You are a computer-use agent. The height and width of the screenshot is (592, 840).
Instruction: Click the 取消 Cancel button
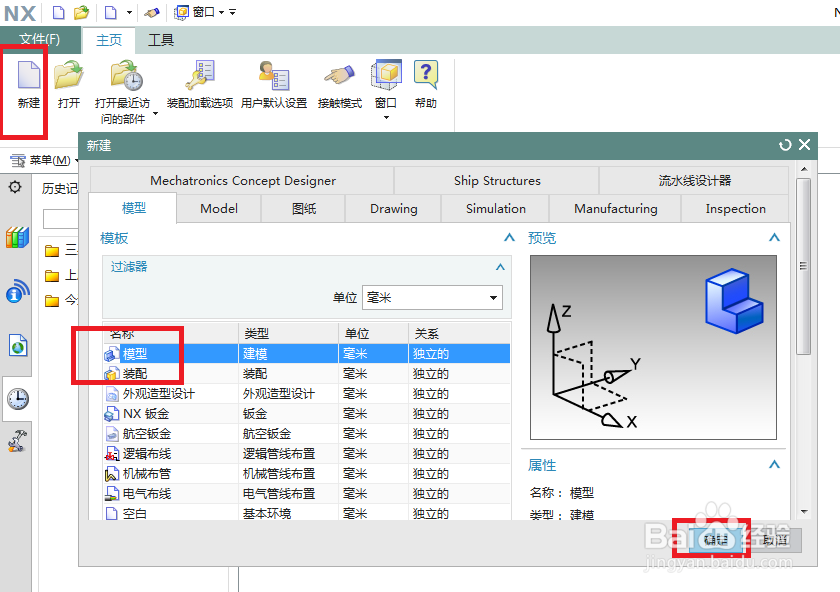[x=775, y=539]
